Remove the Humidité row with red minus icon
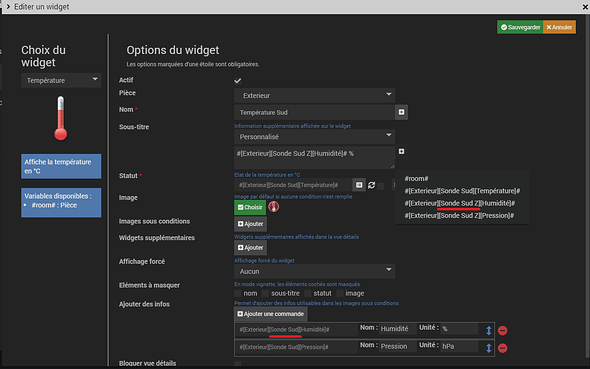This screenshot has width=590, height=369. tap(502, 331)
